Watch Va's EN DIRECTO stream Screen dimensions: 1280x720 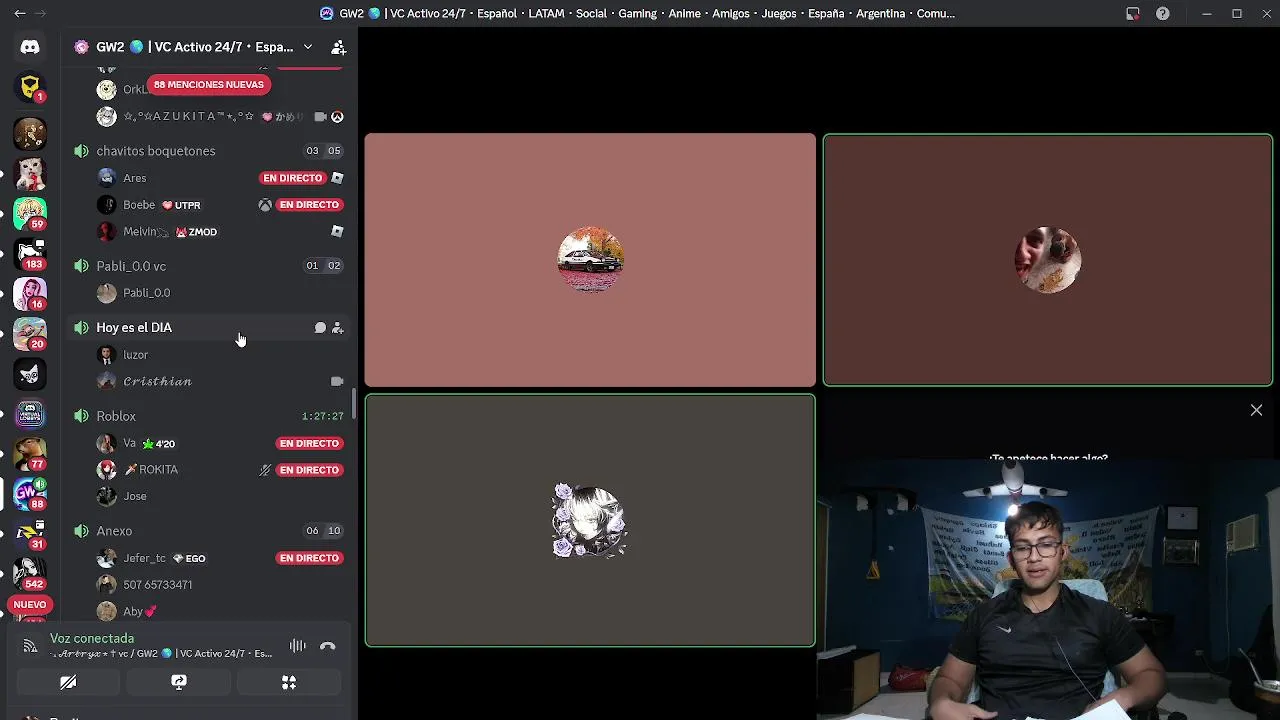click(x=309, y=443)
